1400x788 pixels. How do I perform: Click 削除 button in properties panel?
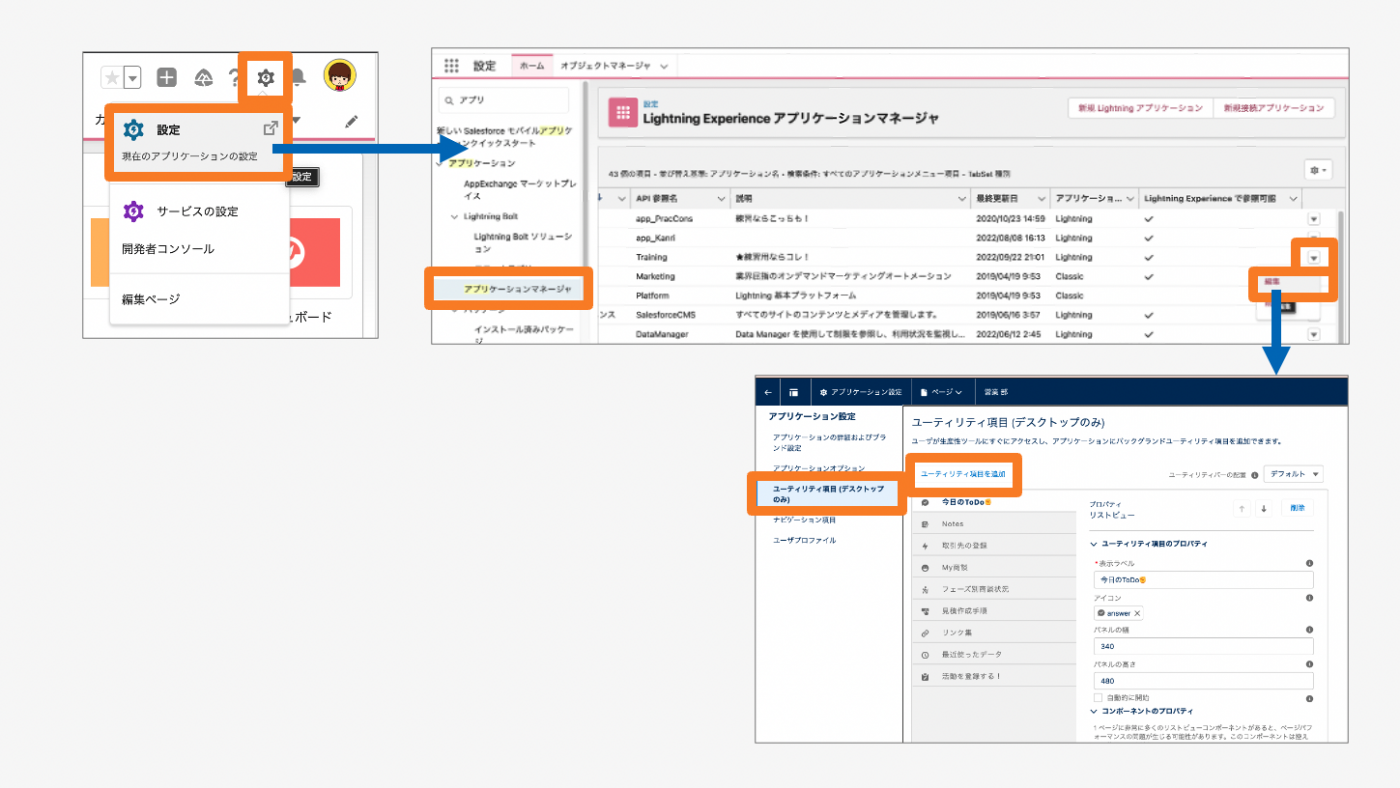[1297, 508]
